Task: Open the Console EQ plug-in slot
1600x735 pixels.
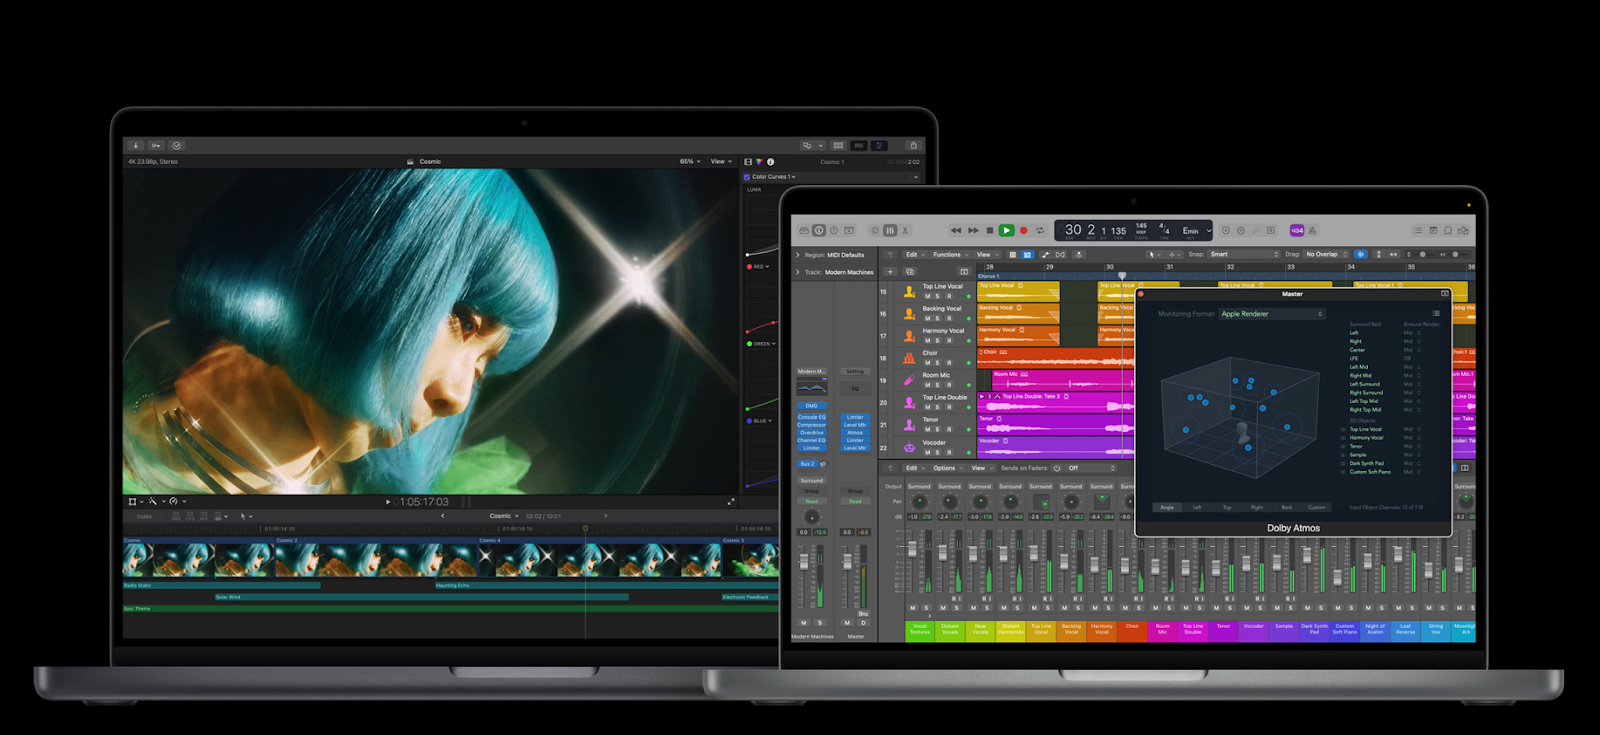Action: point(811,417)
